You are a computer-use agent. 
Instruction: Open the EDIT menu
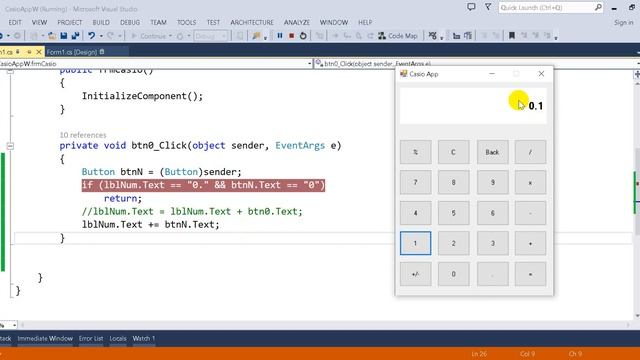click(x=15, y=22)
